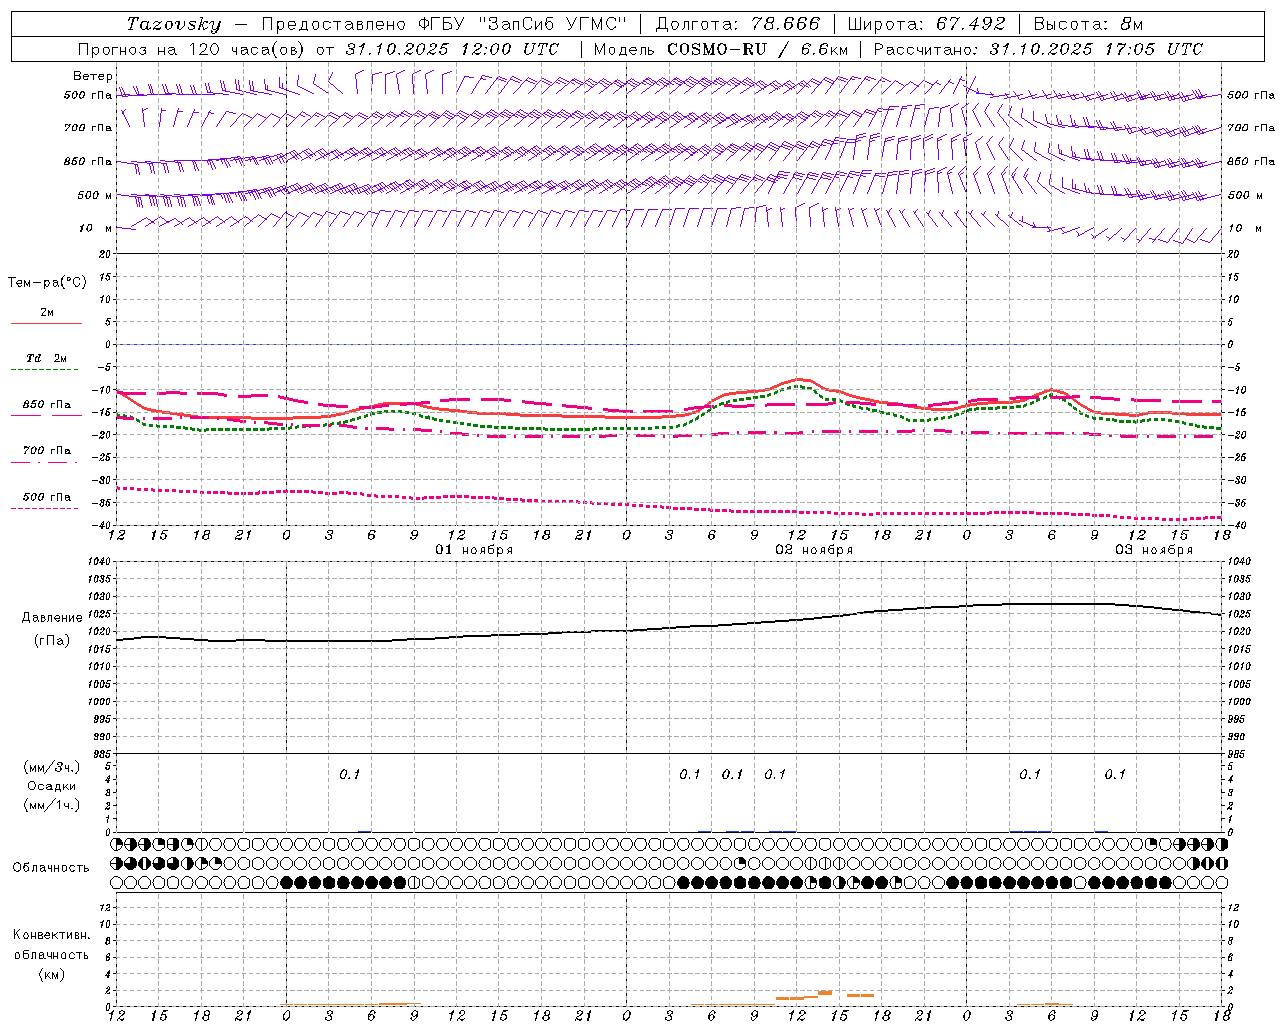
Task: Click the "03 ноября" date label
Action: click(1154, 550)
